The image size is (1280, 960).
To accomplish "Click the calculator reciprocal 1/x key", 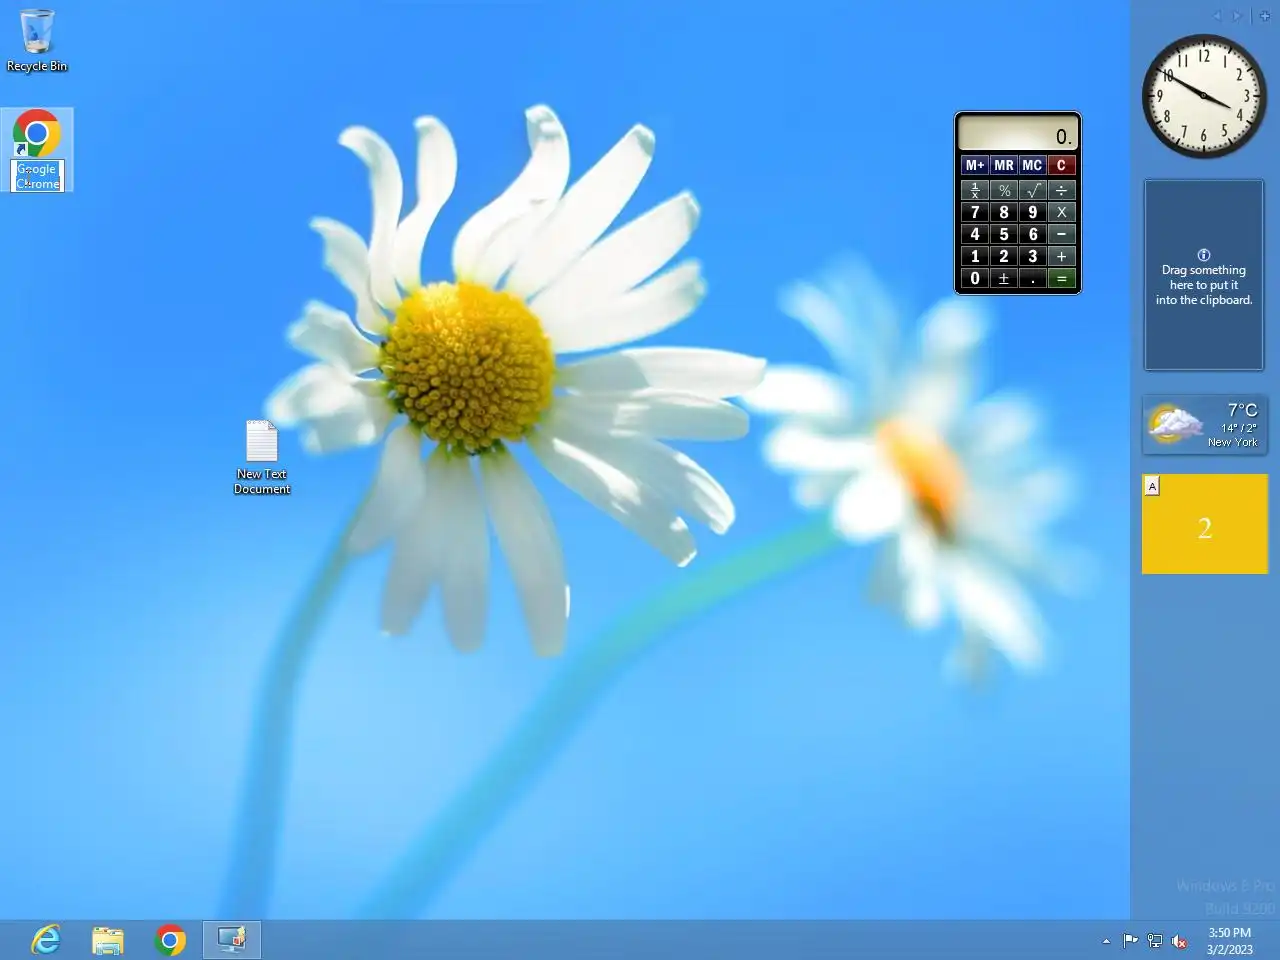I will (x=975, y=190).
